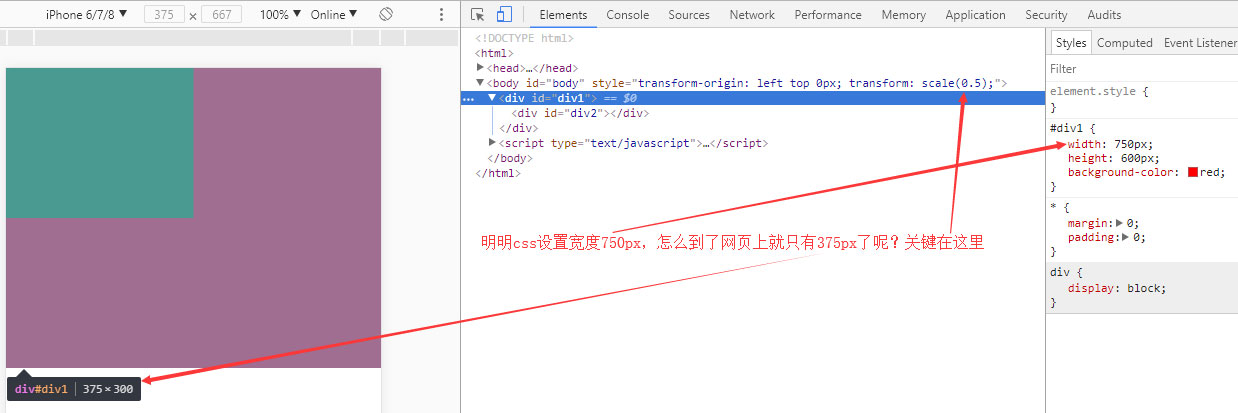Click the Filter styles input field

click(x=1142, y=69)
